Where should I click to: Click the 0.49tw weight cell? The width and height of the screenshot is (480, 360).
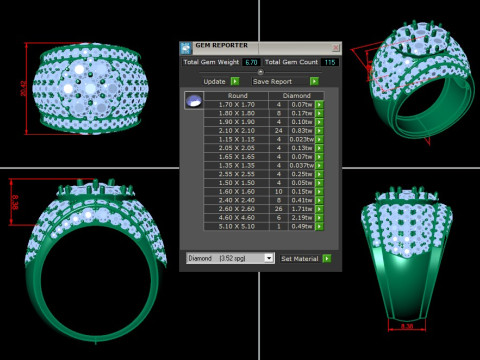point(302,226)
